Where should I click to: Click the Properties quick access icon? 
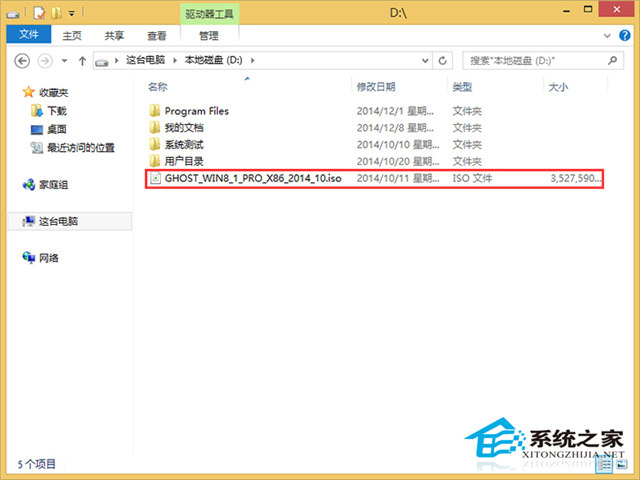point(39,13)
